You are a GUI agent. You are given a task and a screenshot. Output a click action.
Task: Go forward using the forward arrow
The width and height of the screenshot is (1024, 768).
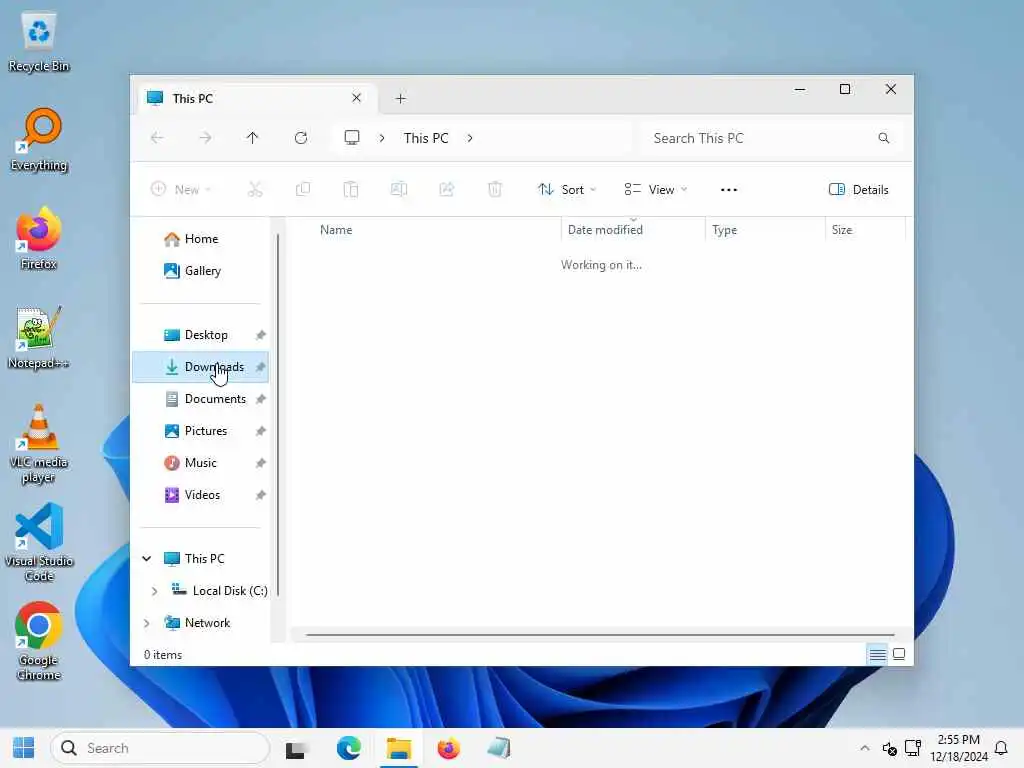205,138
